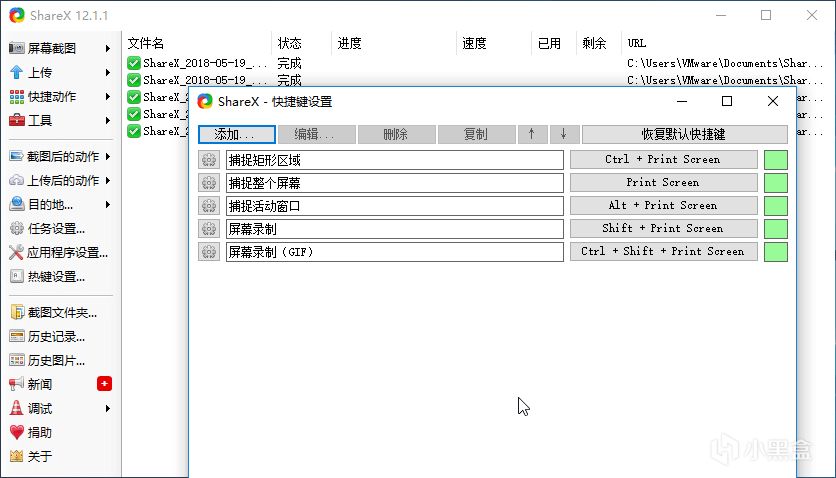Expand the 工具 submenu arrow

108,120
